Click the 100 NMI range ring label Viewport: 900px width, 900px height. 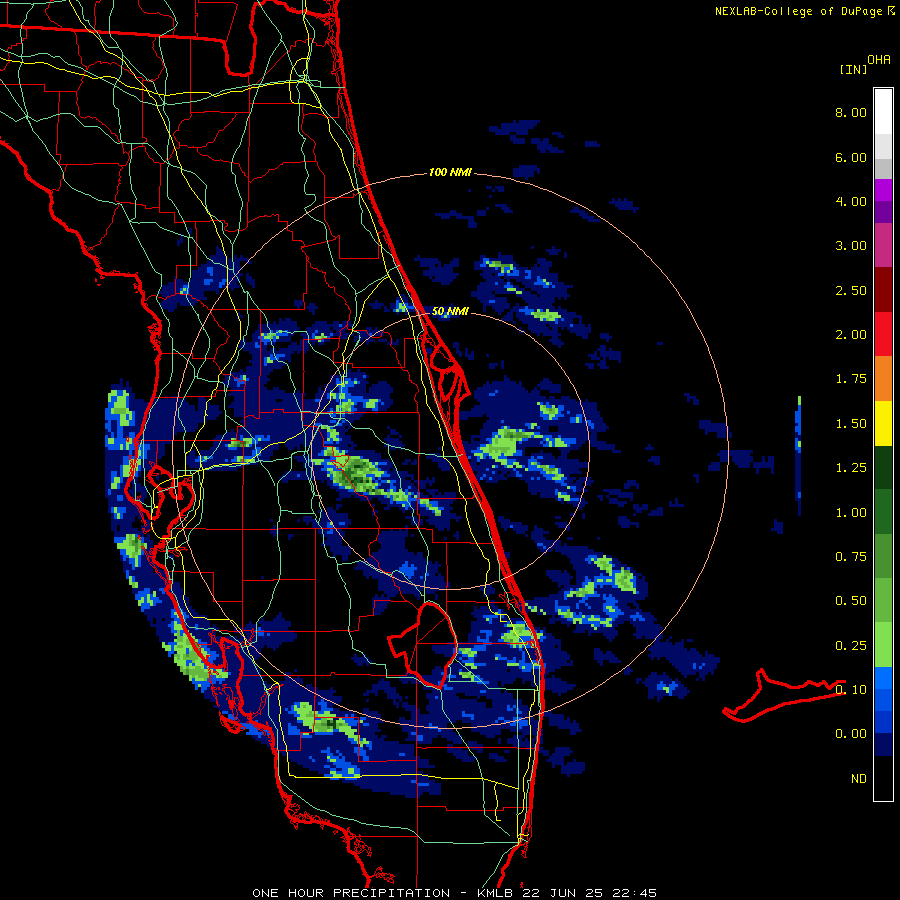point(450,172)
